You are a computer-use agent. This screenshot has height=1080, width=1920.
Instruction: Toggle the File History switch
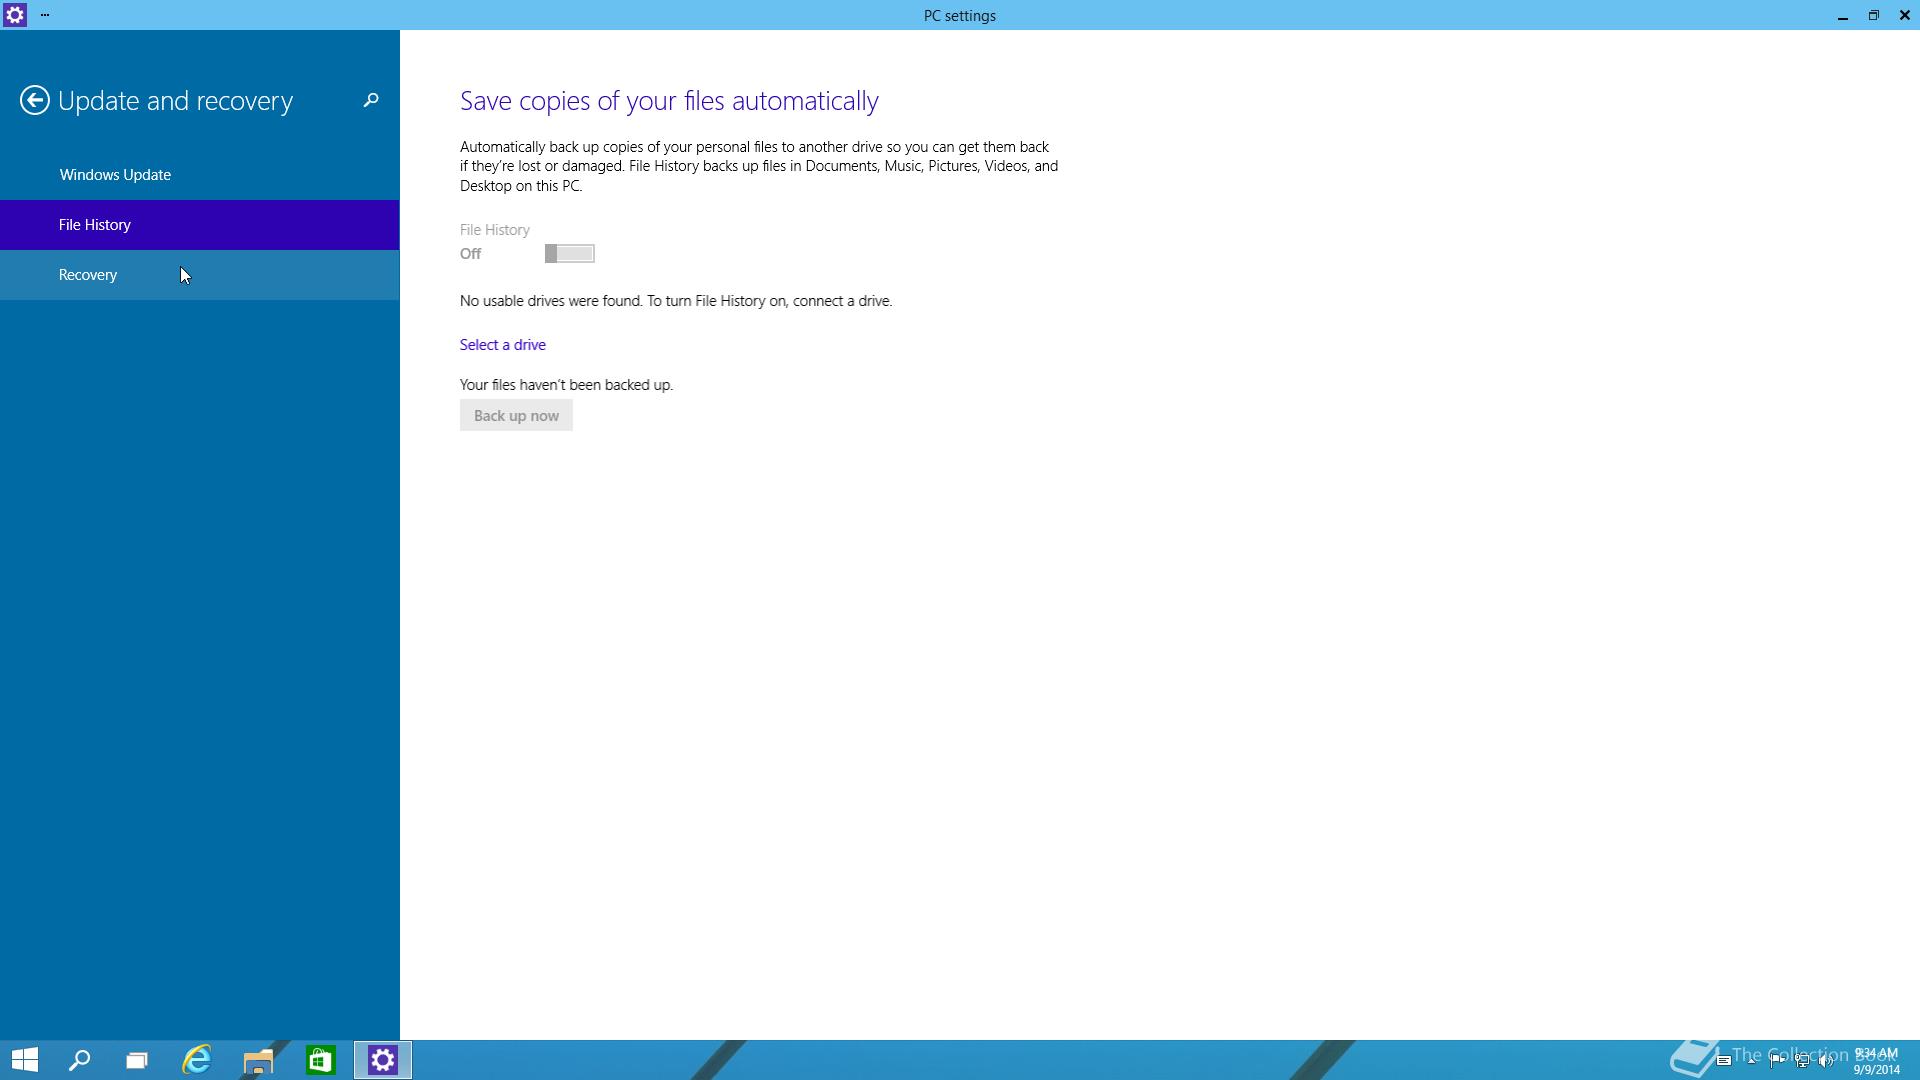570,254
